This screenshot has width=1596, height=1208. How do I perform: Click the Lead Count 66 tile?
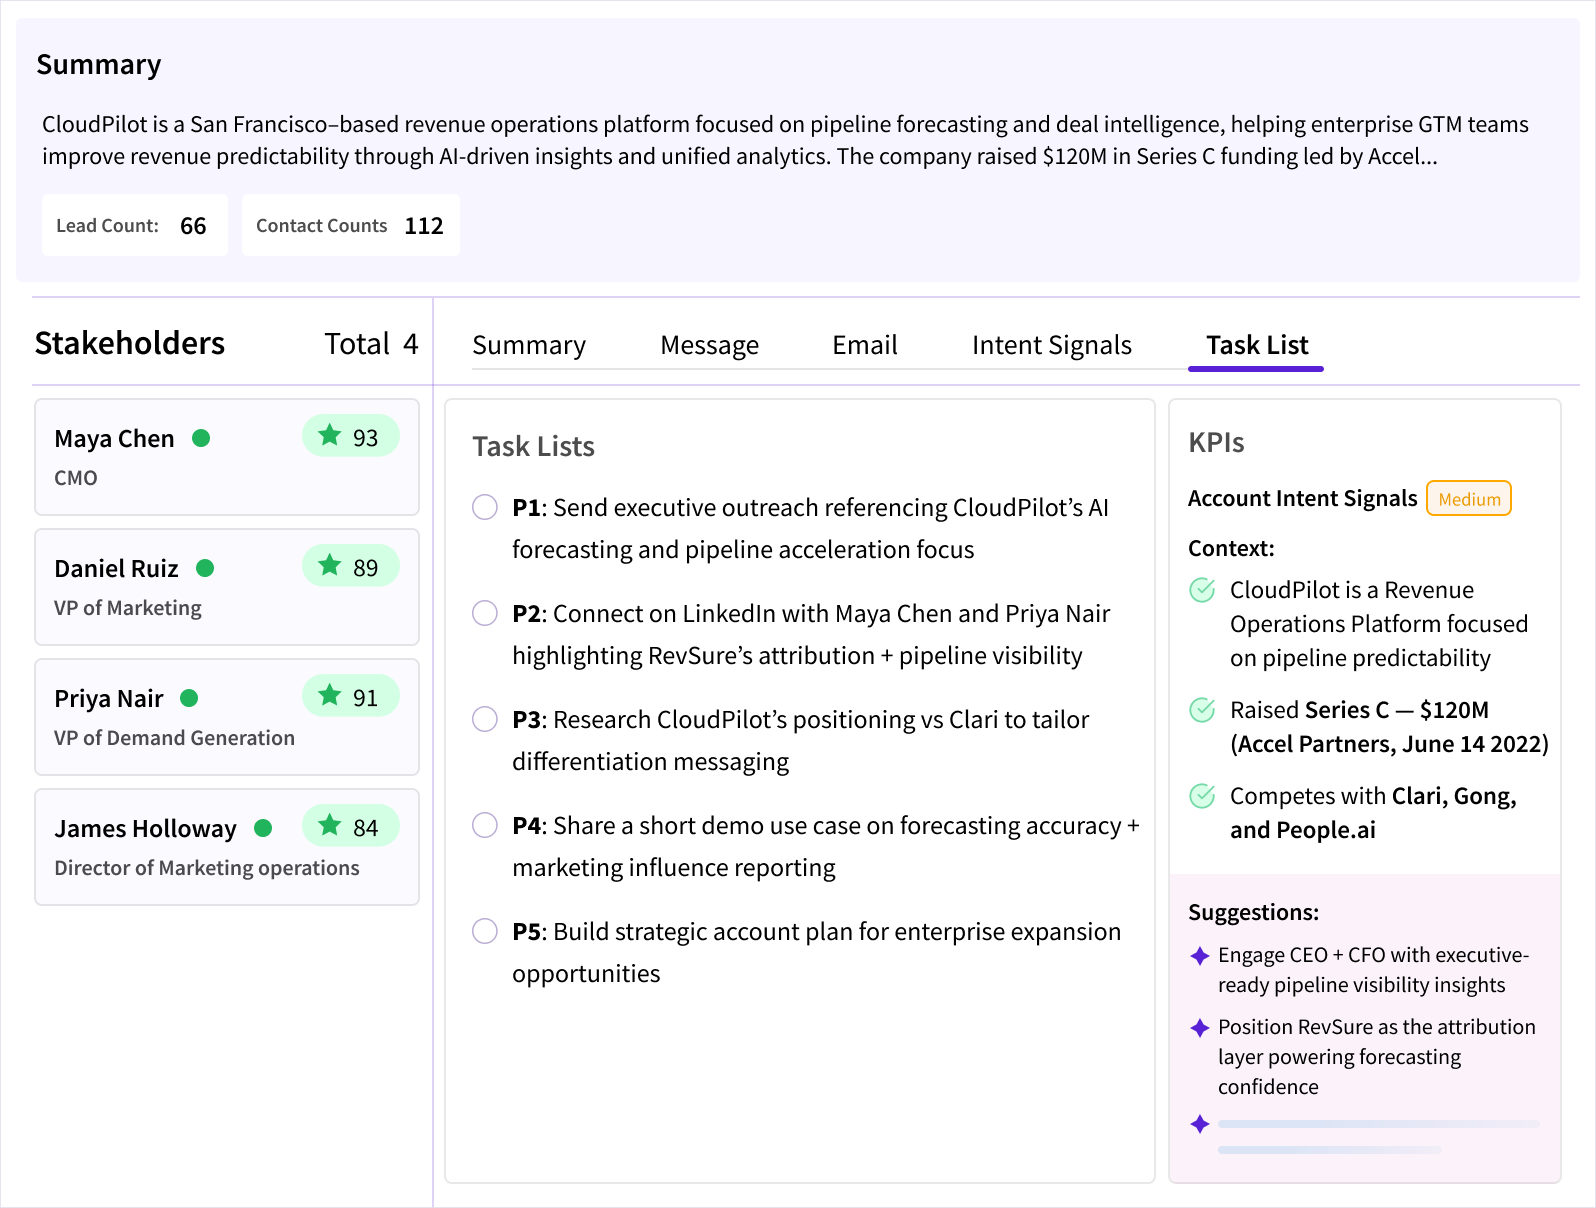135,225
